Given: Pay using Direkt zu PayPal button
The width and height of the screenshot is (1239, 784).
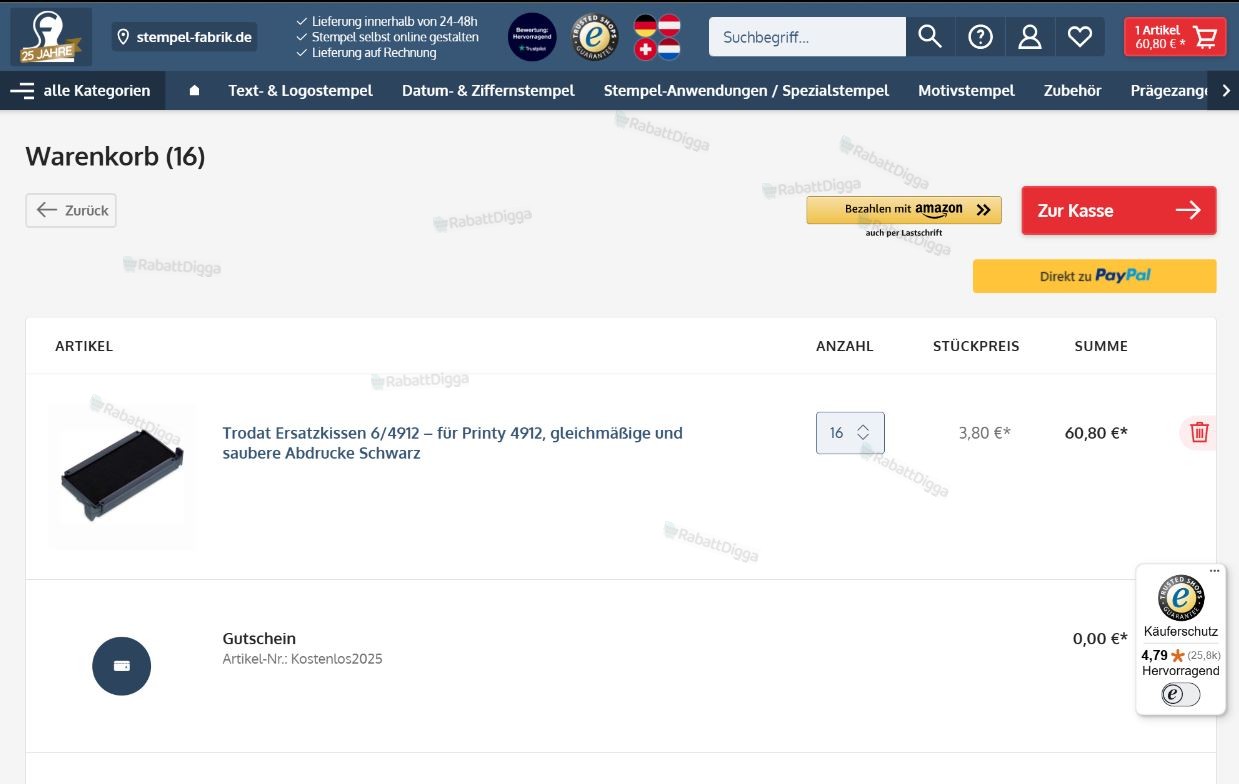Looking at the screenshot, I should click(1095, 276).
